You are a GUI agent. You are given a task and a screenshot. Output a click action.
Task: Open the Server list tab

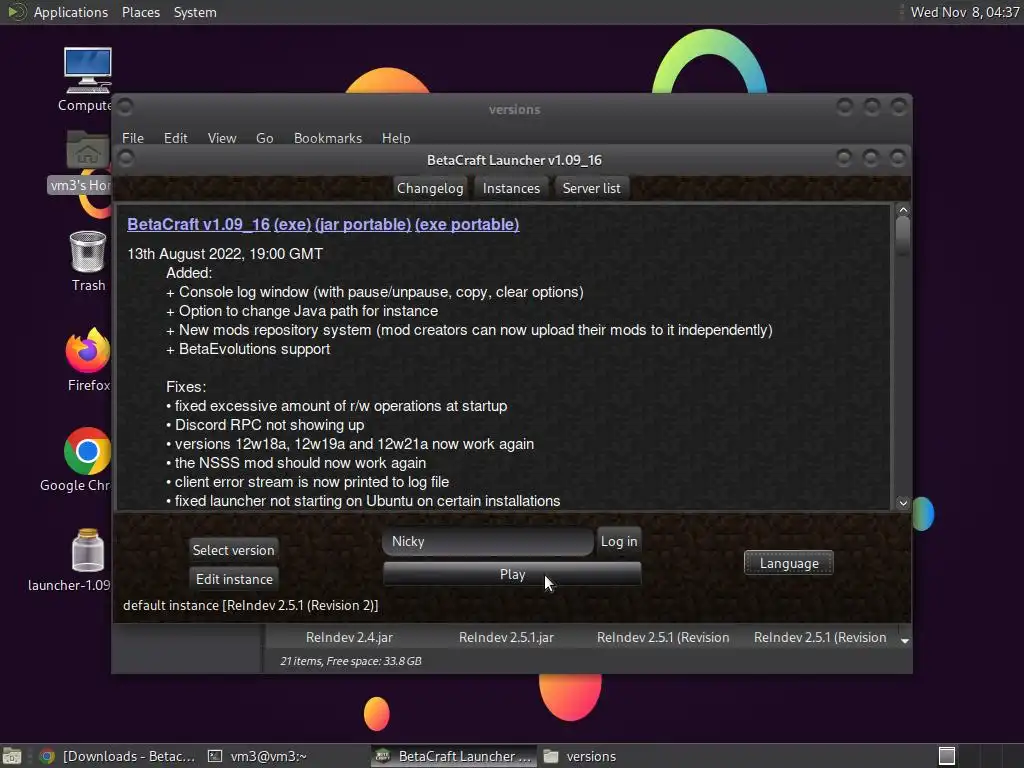[x=591, y=188]
